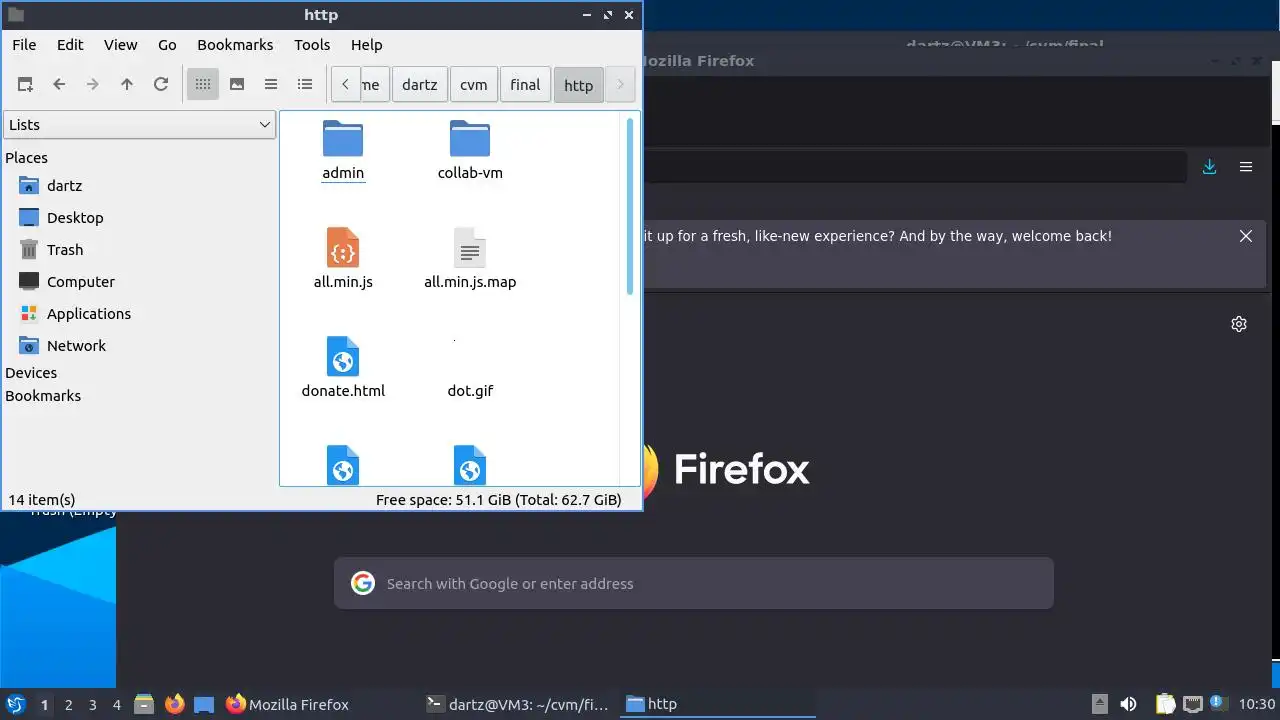The height and width of the screenshot is (720, 1280).
Task: Select the collab-vm folder icon
Action: (470, 139)
